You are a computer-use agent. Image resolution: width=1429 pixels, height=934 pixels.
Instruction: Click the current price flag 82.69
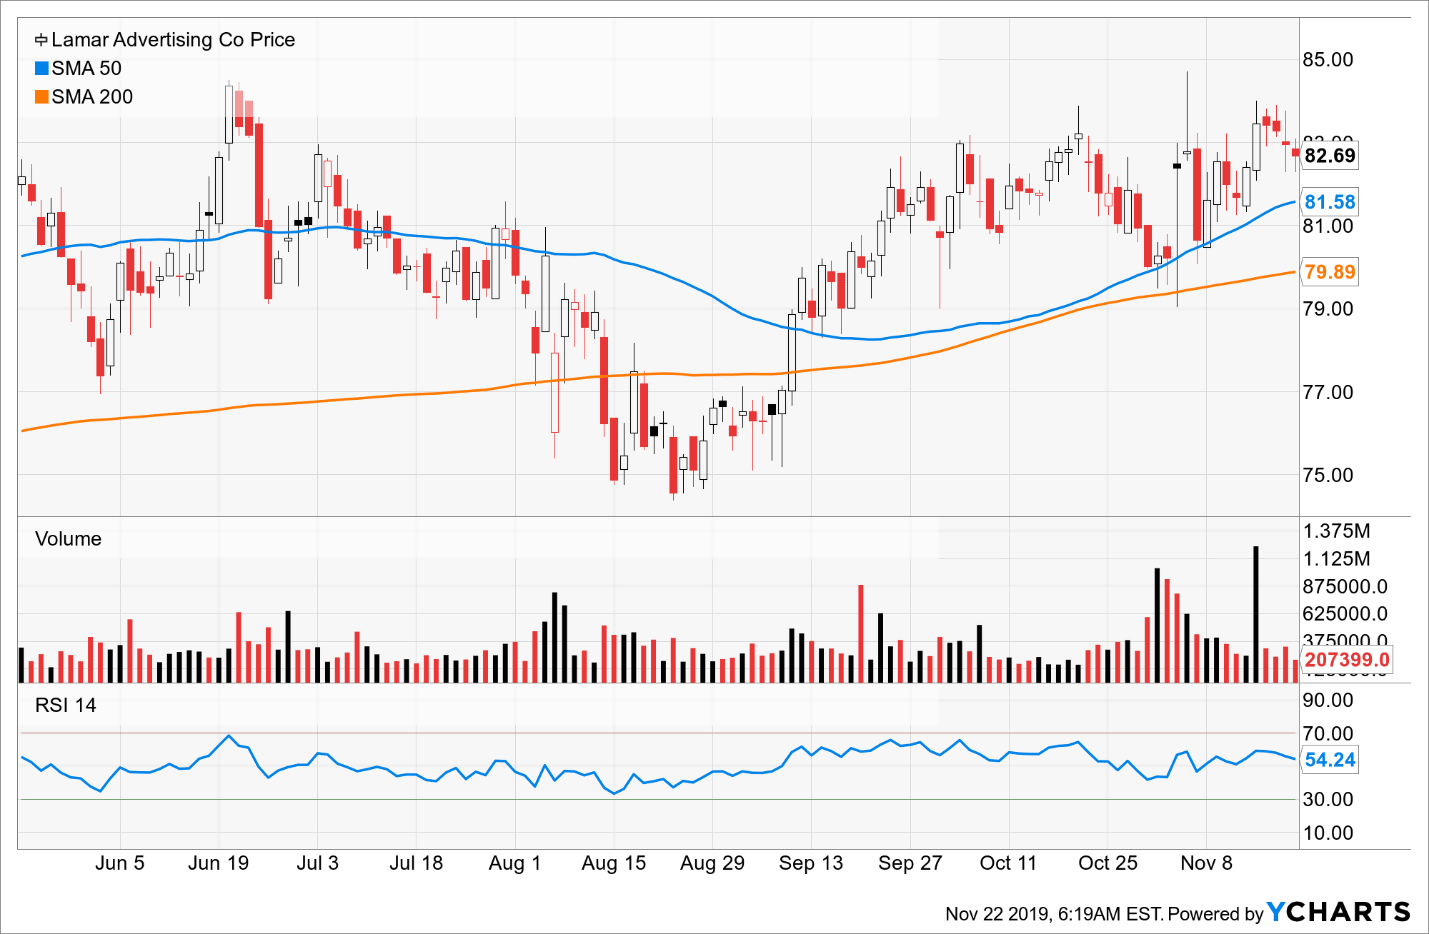pyautogui.click(x=1330, y=155)
